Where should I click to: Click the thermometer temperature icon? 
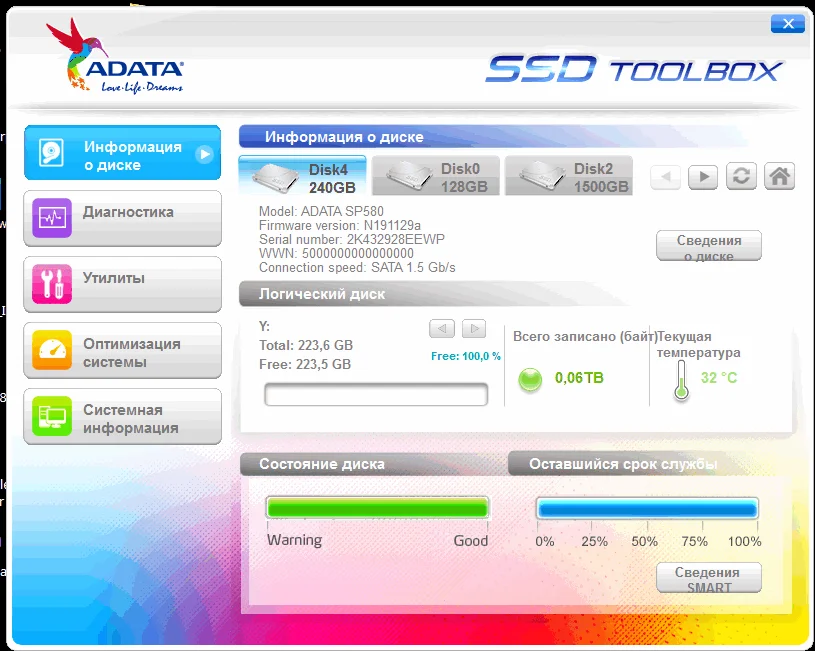[681, 381]
